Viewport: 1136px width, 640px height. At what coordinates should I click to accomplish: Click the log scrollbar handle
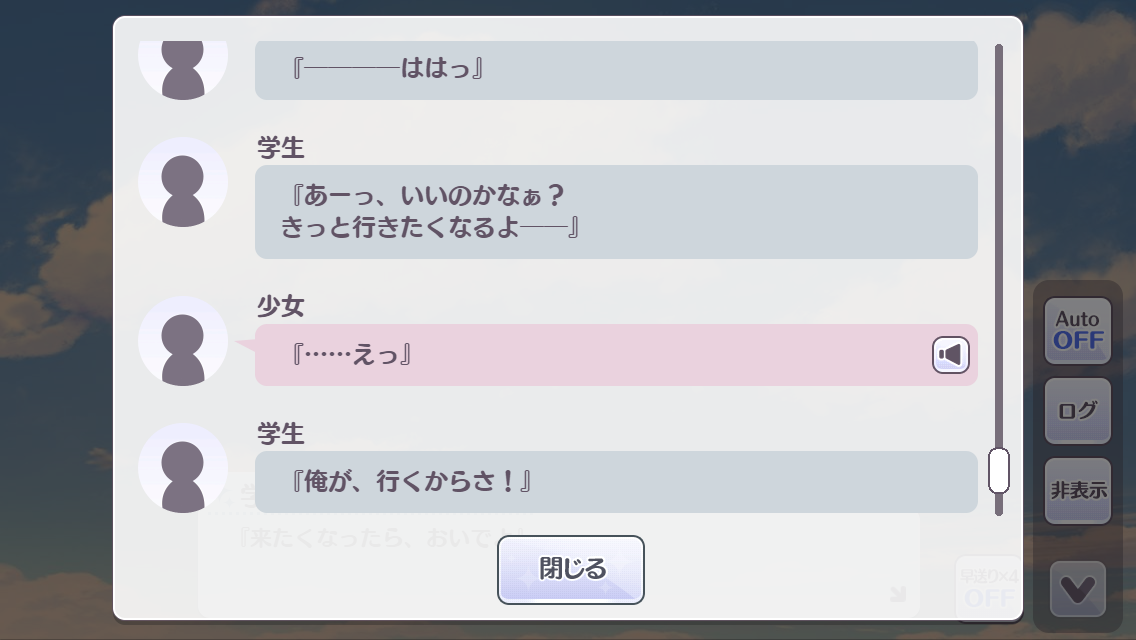(998, 470)
